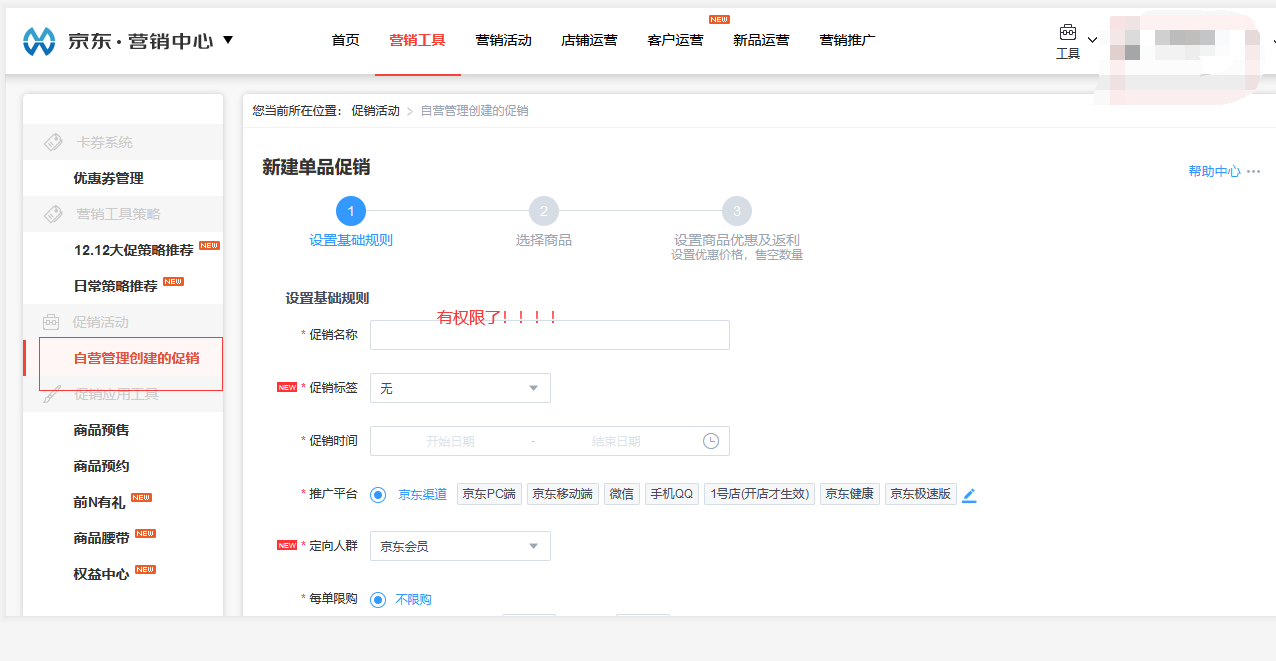Click the pencil edit icon beside 京东极速版
The image size is (1276, 661).
pyautogui.click(x=968, y=494)
